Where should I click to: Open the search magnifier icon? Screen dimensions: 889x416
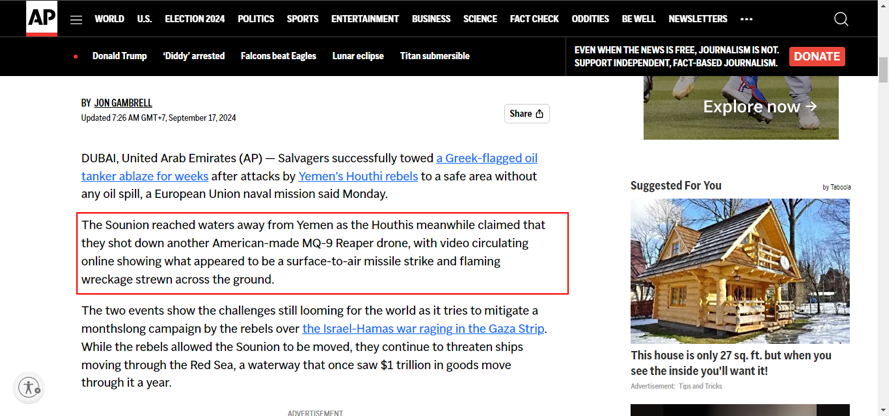tap(841, 19)
